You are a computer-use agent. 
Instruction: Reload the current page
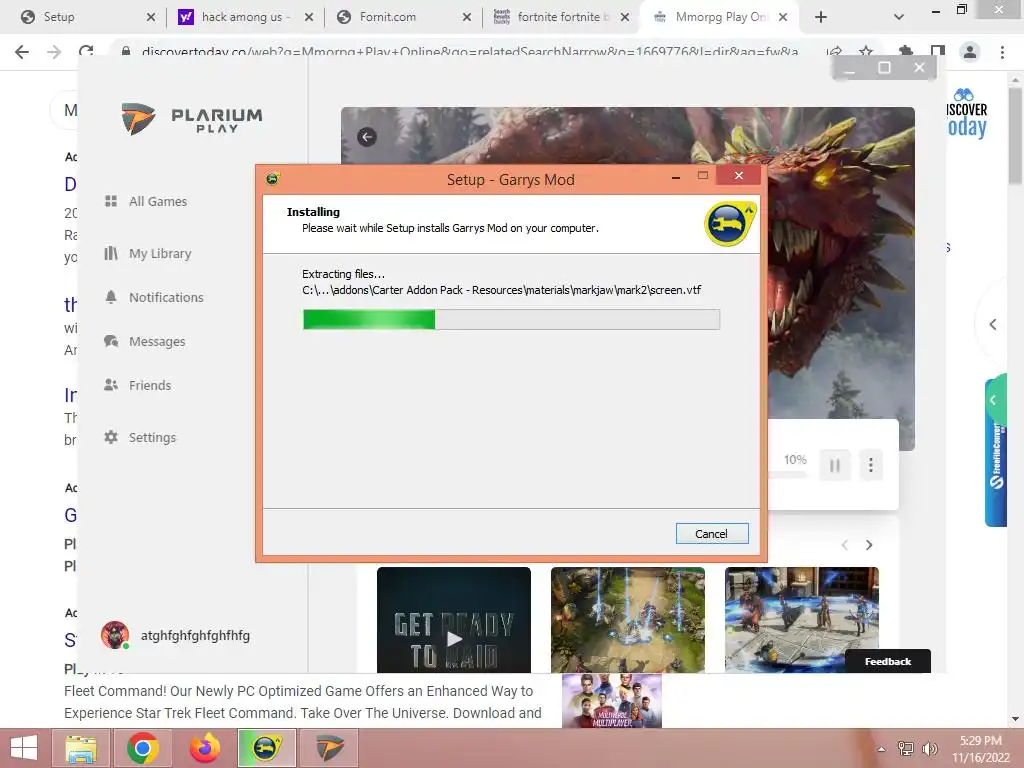point(86,52)
